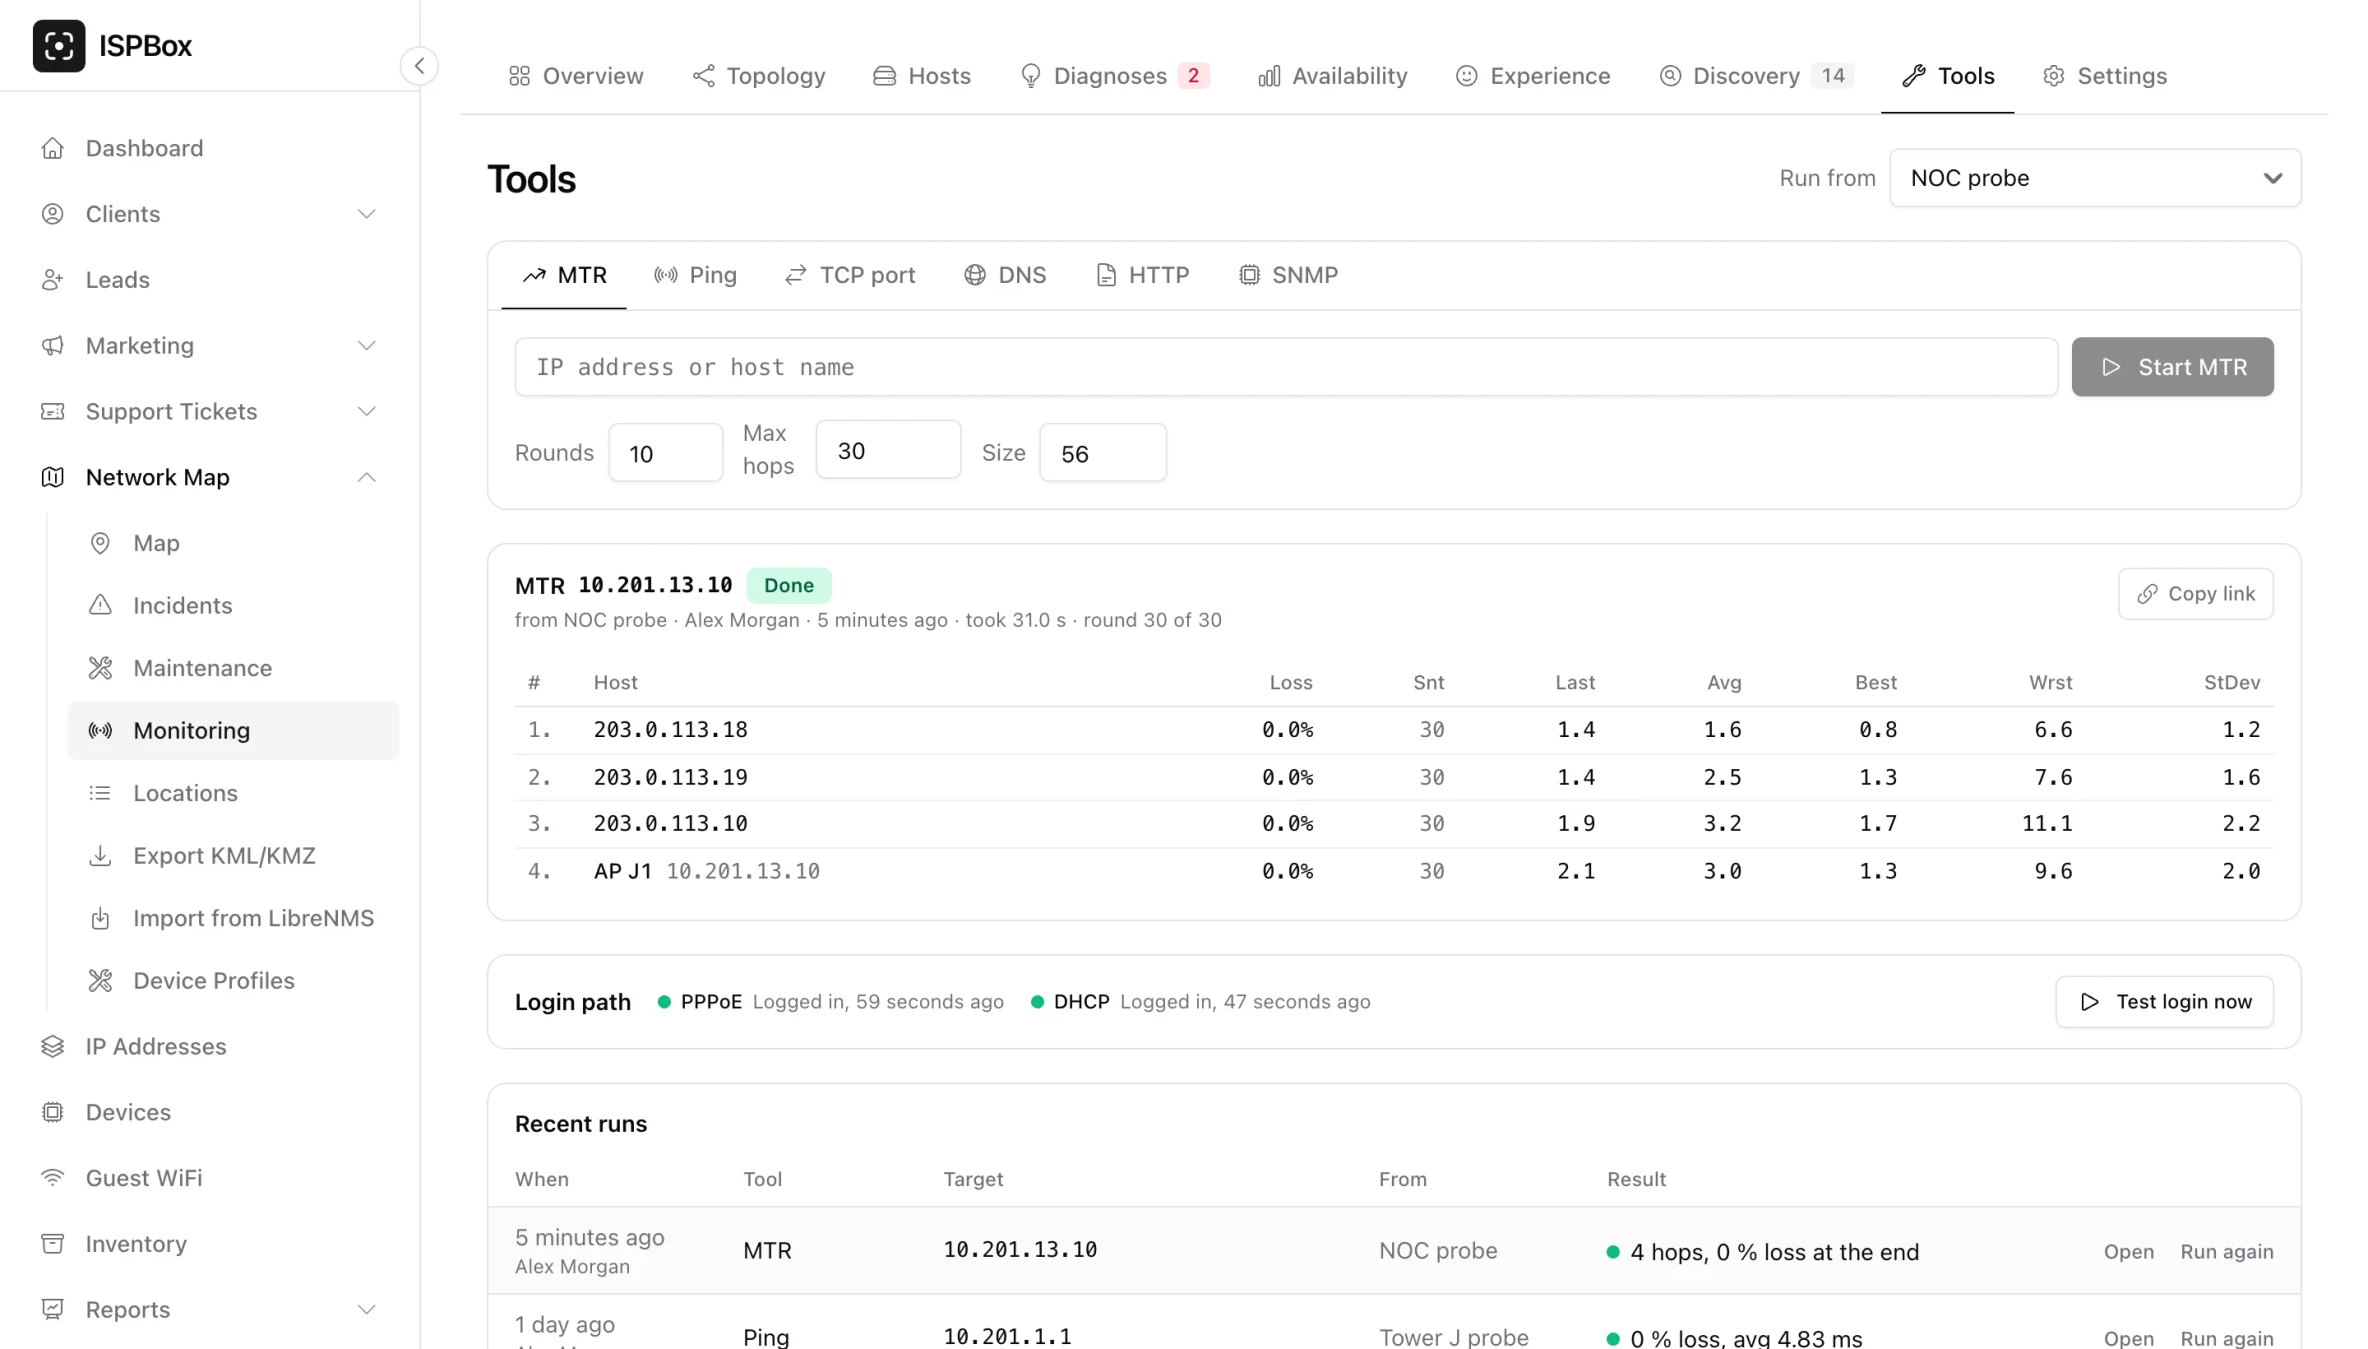2368x1349 pixels.
Task: Open the Ping 10.201.1.1 recent run
Action: 2128,1338
